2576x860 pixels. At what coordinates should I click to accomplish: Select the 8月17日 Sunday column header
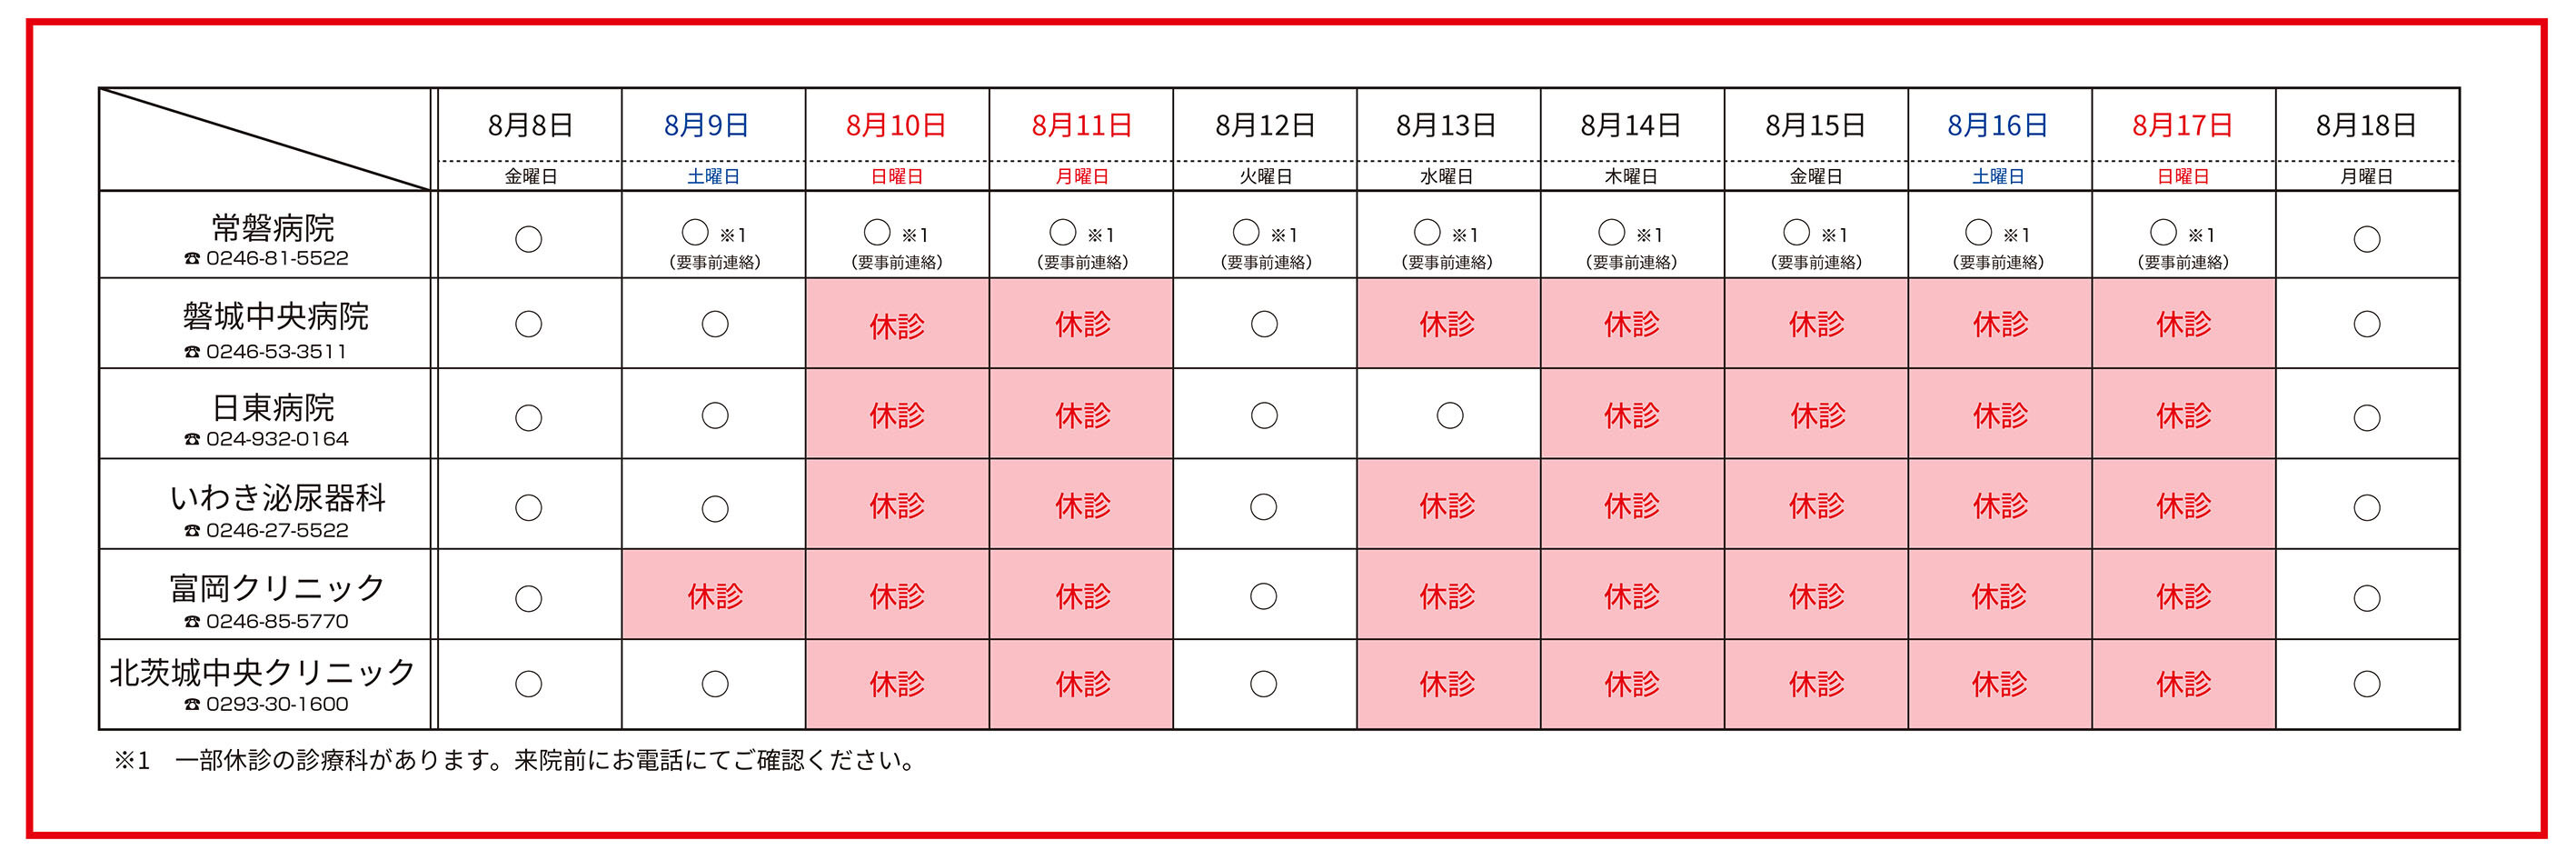(x=2183, y=139)
